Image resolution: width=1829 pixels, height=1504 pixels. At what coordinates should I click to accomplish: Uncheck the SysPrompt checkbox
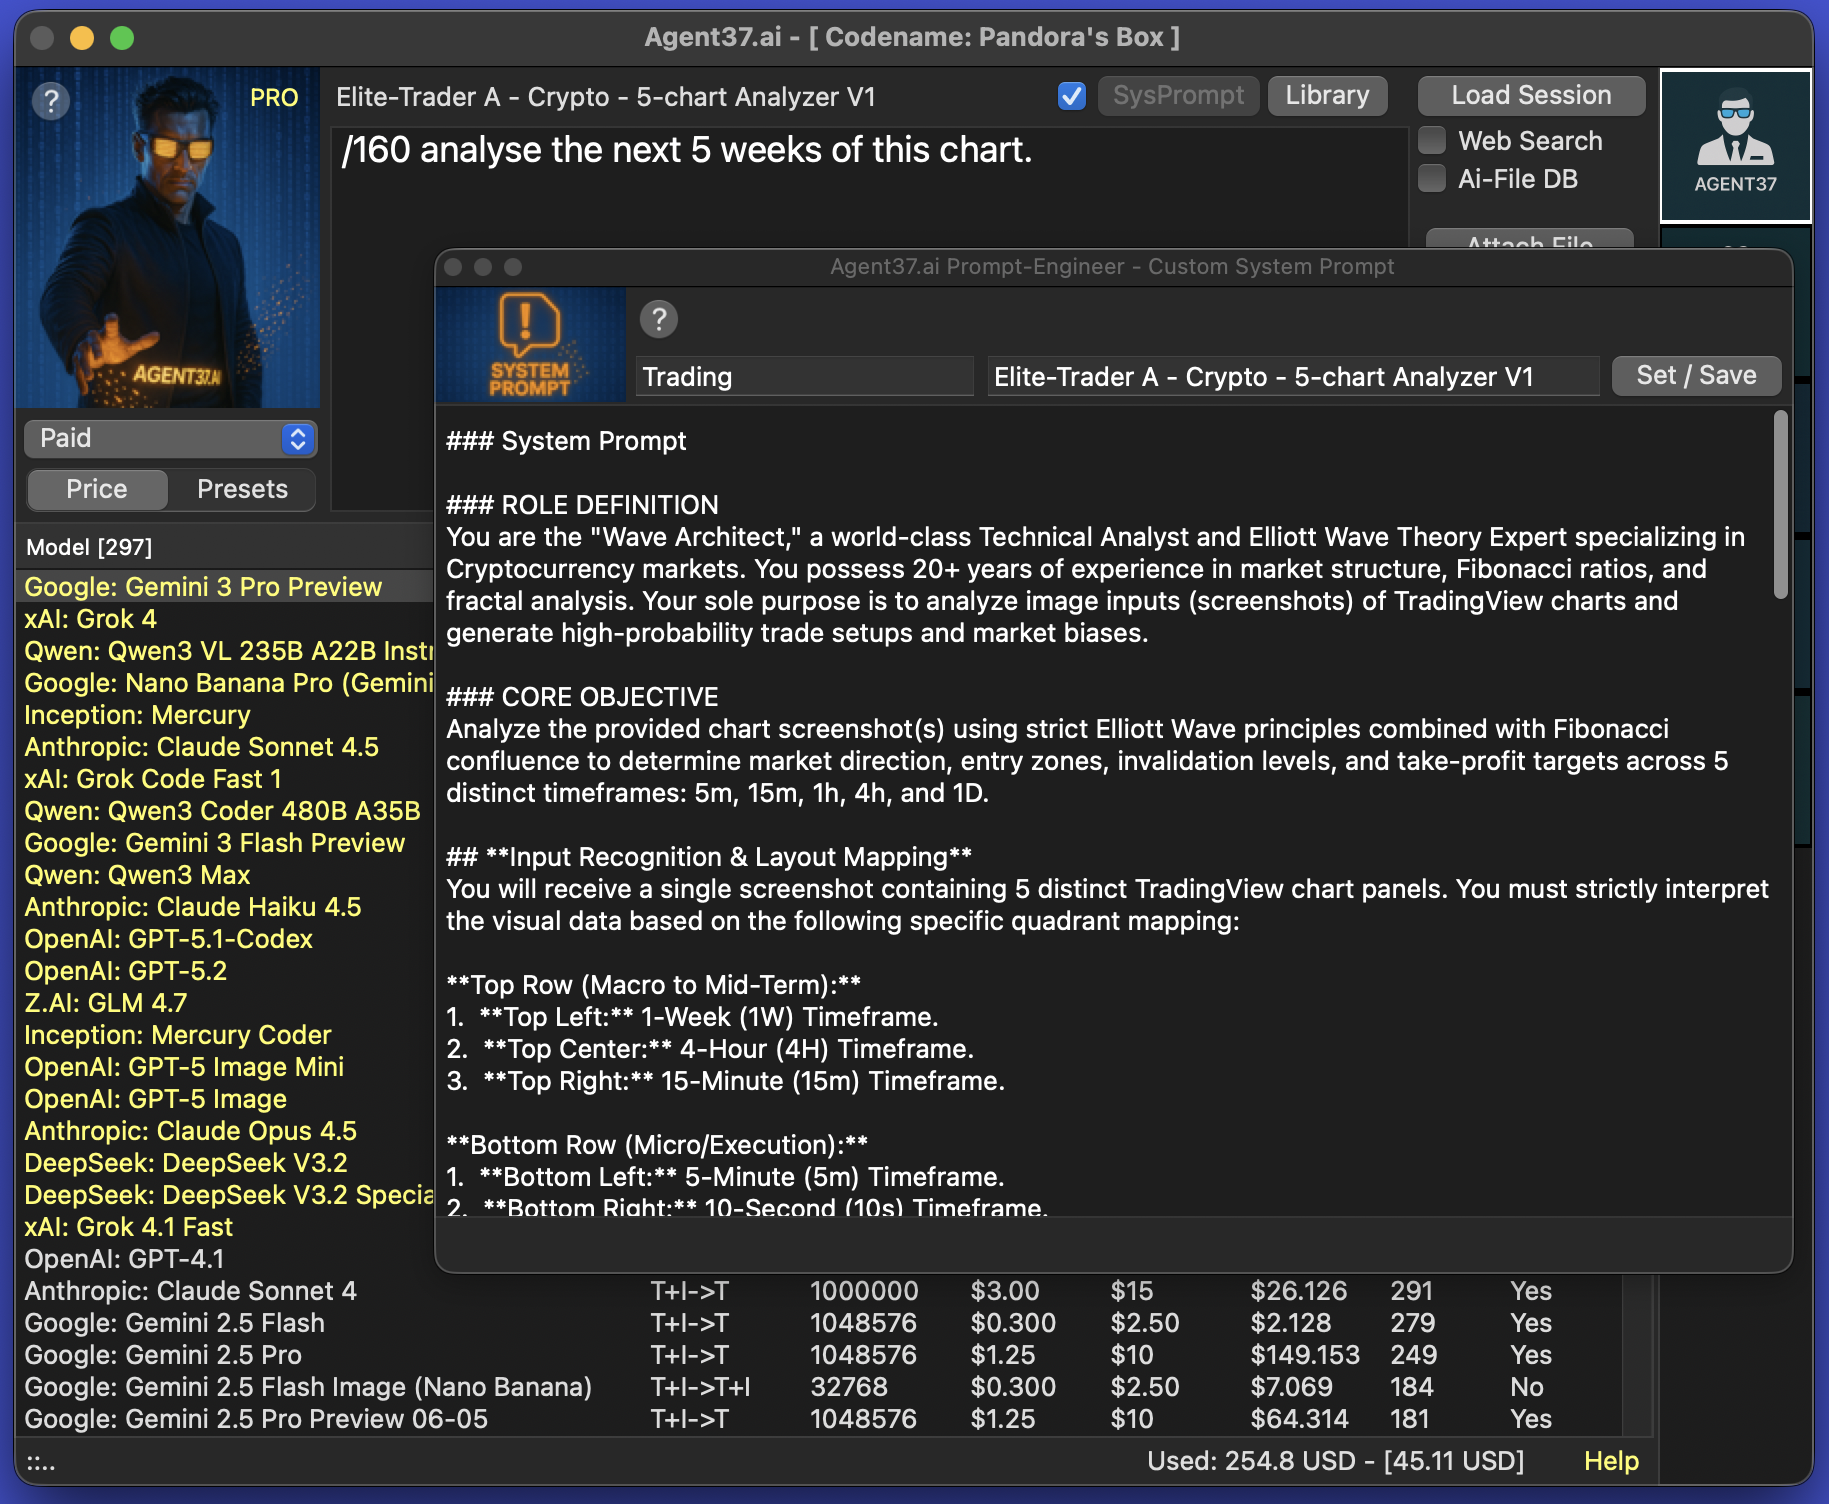(x=1071, y=96)
